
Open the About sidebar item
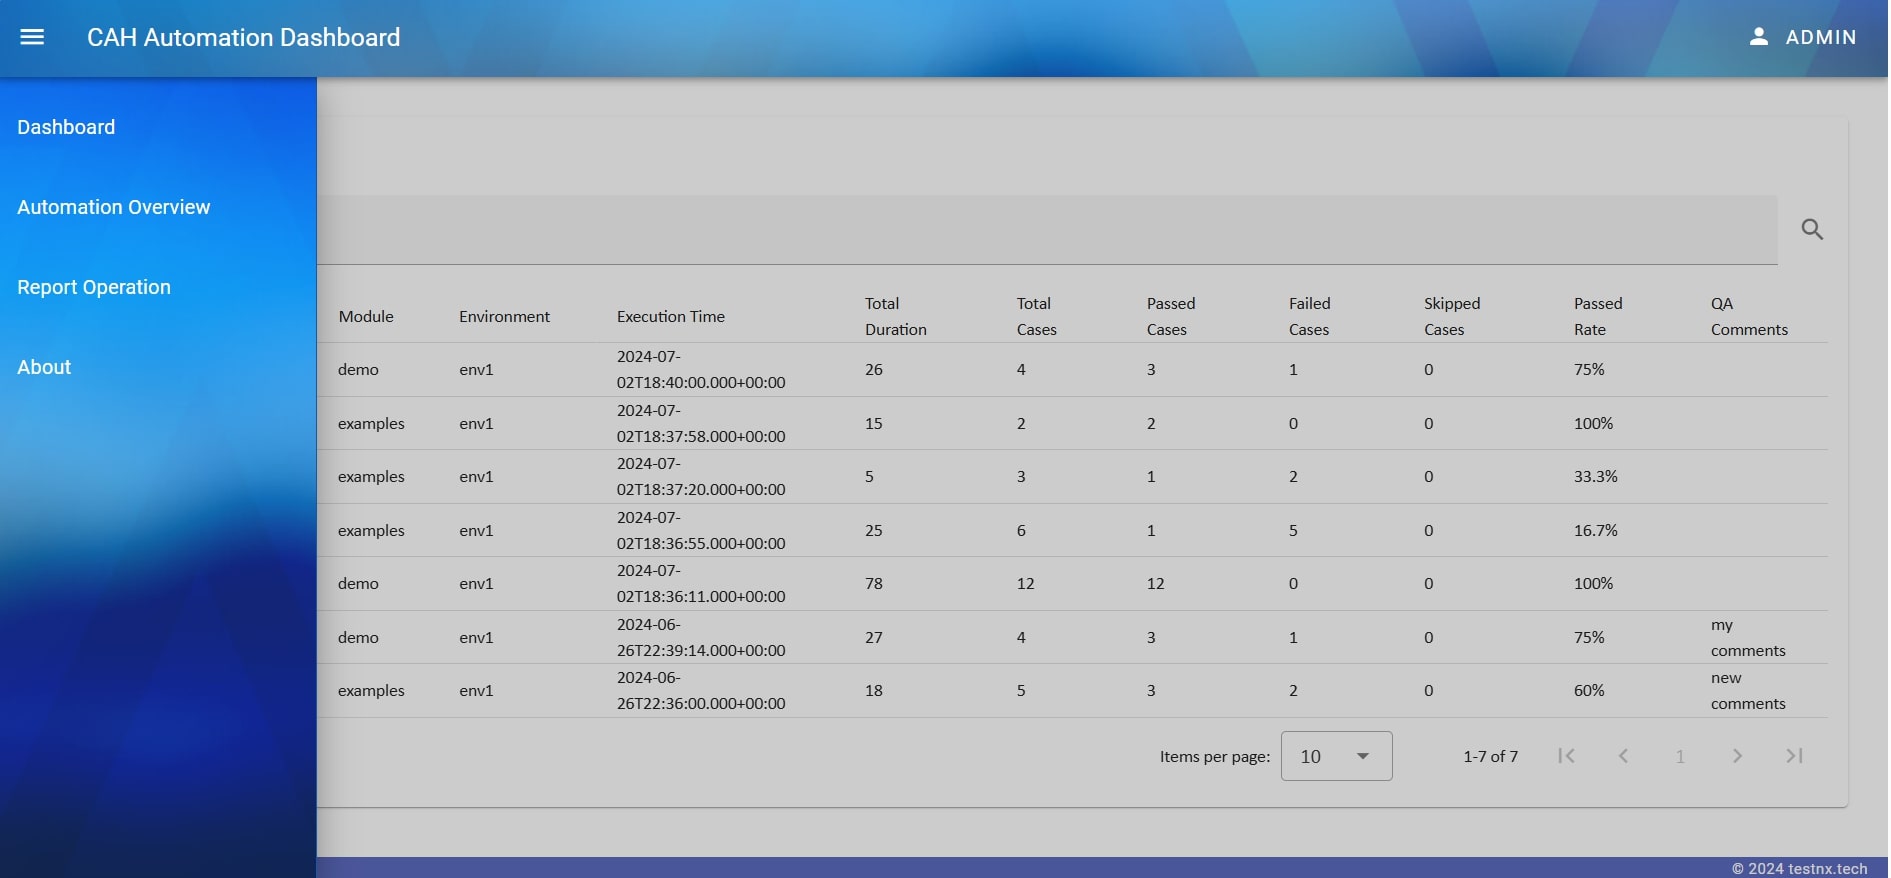[44, 367]
